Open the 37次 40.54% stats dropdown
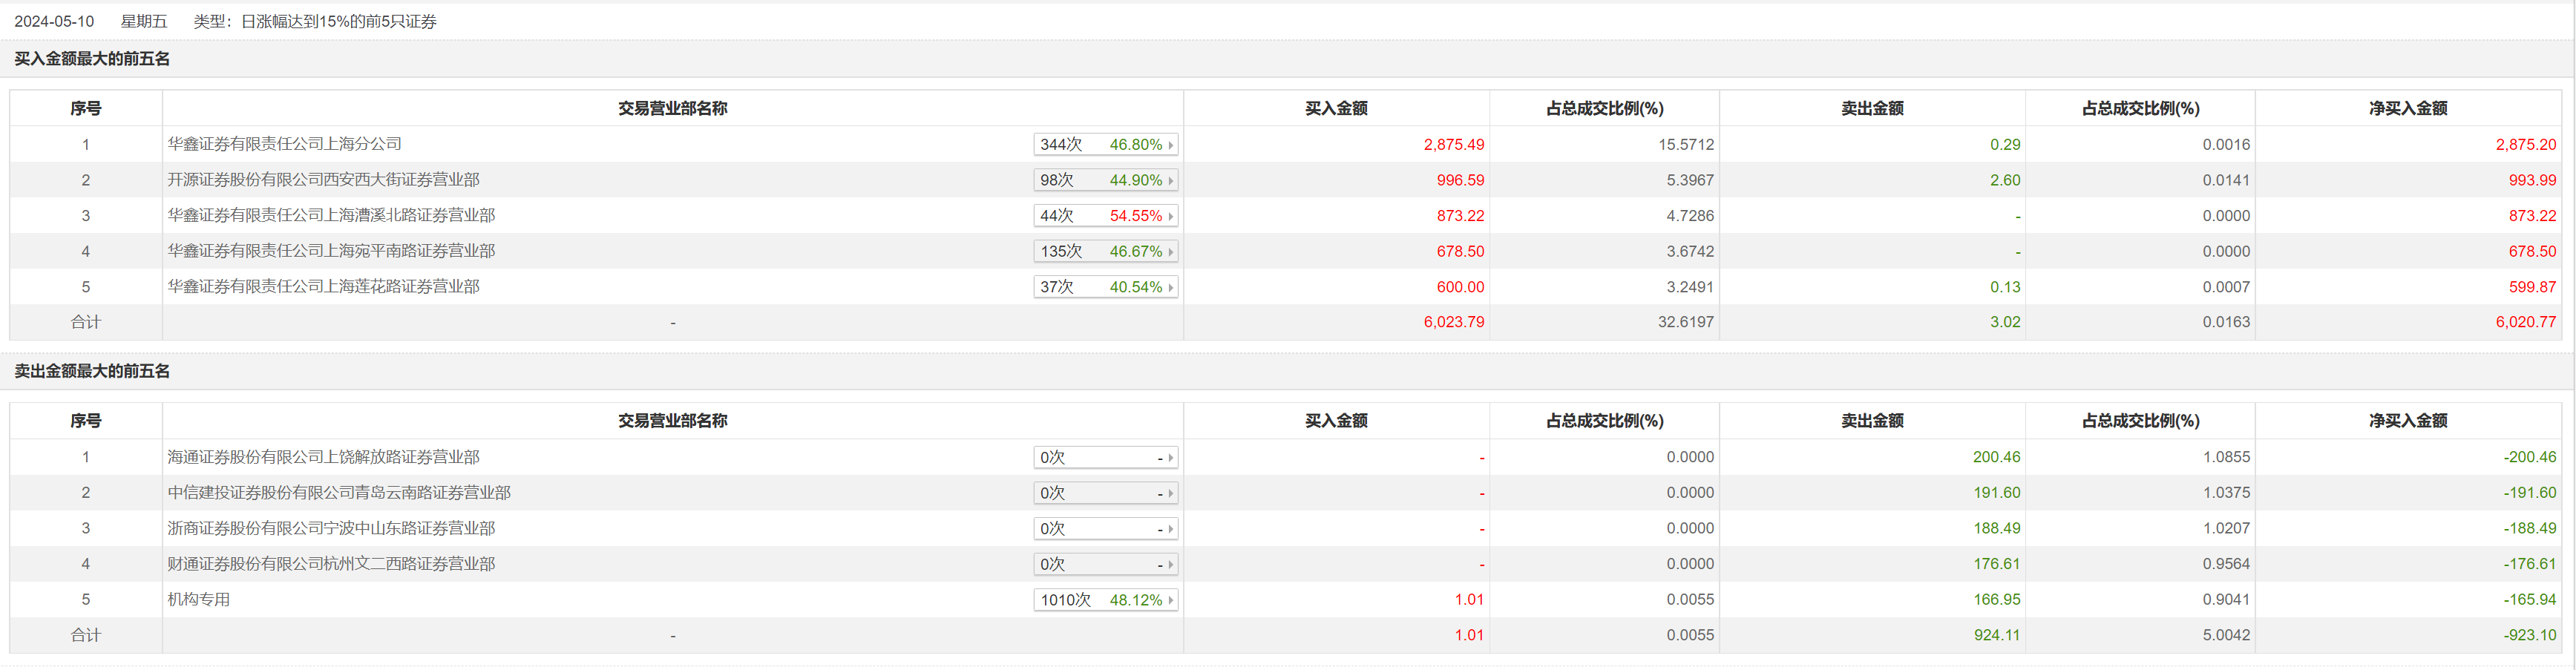 click(x=1105, y=287)
